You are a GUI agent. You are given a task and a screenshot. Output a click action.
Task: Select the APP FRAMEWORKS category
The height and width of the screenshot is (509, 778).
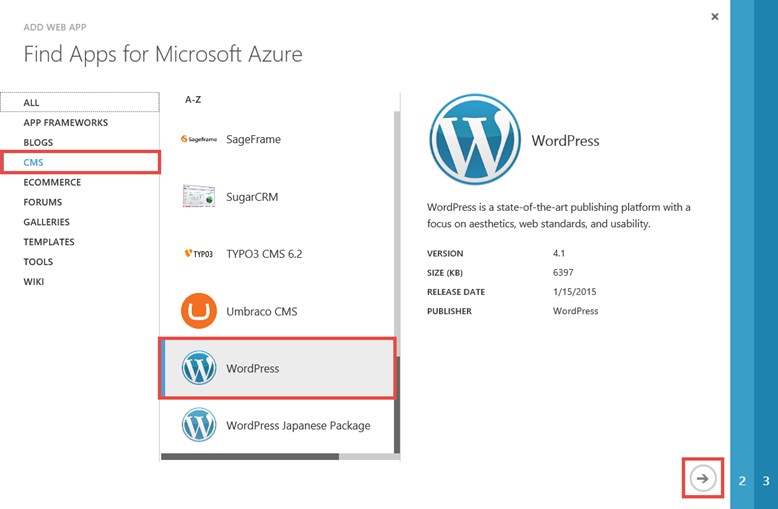[80, 122]
